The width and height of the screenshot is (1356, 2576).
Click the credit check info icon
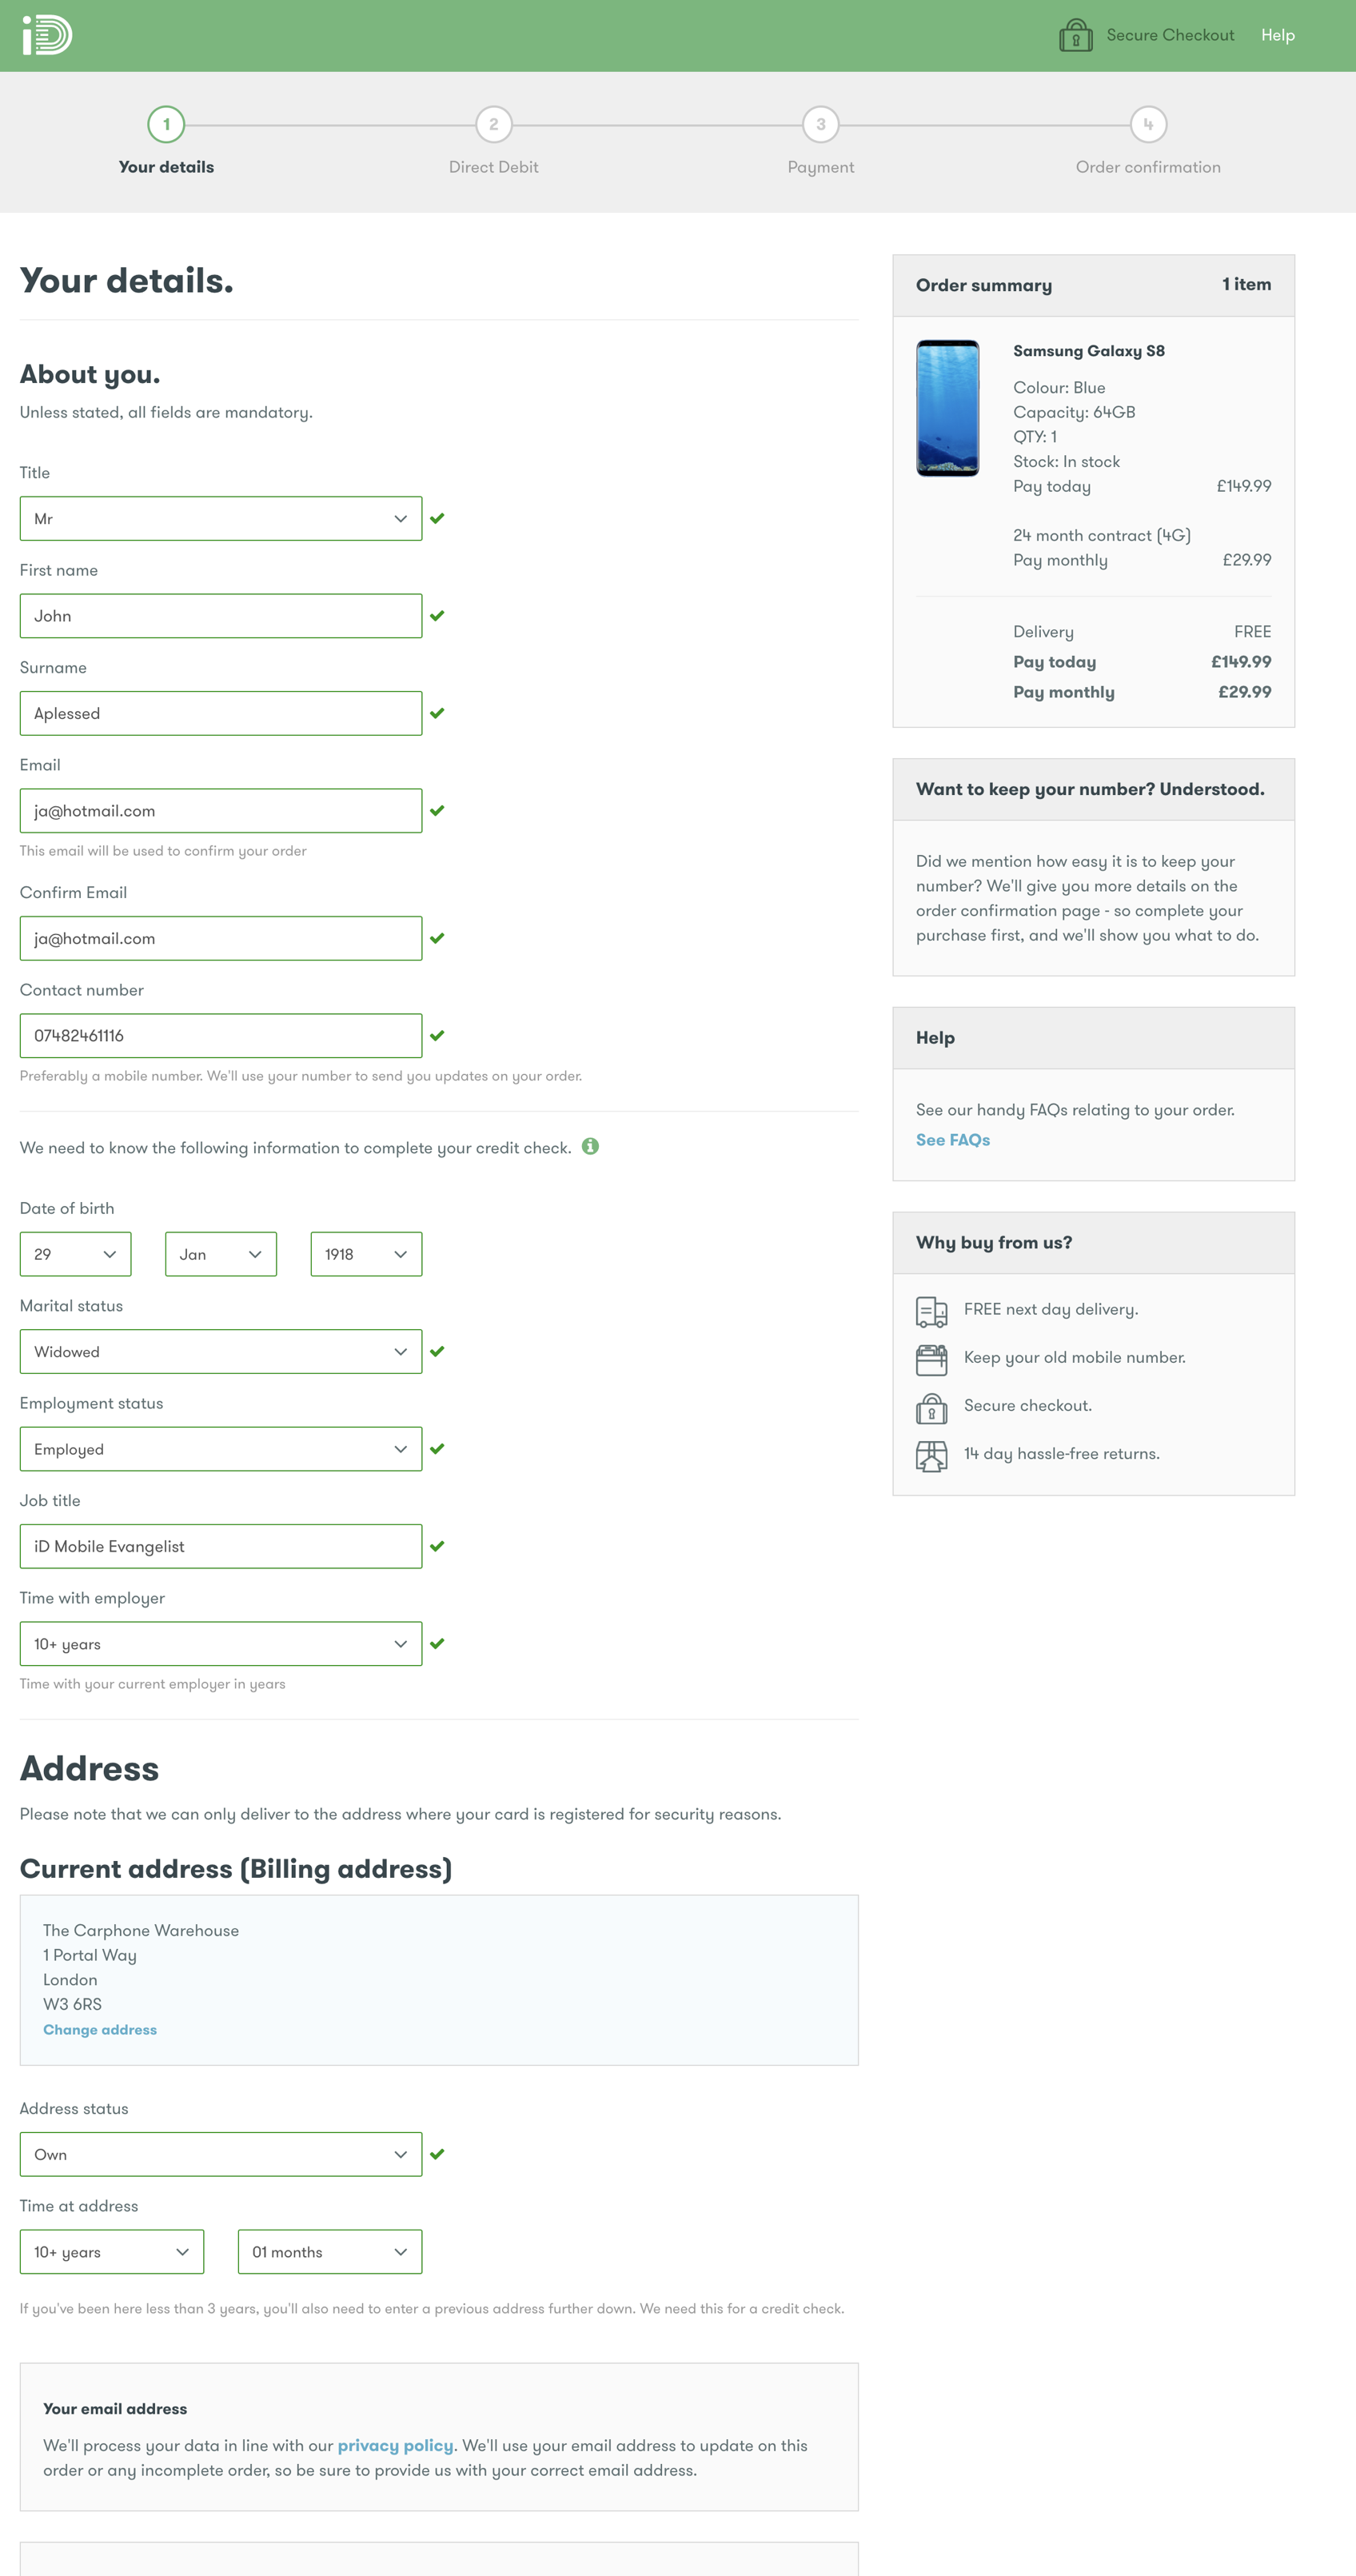590,1146
